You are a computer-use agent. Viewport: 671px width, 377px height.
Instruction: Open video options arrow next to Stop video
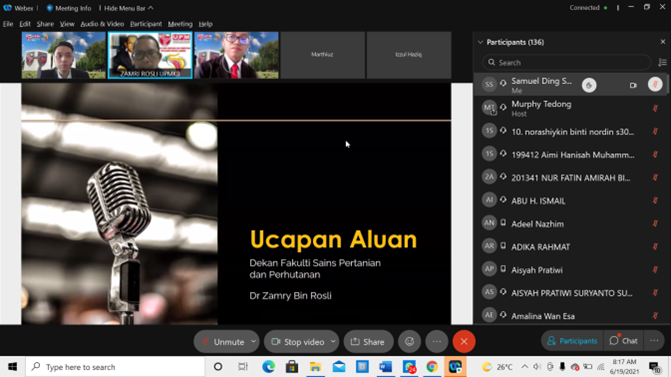333,341
